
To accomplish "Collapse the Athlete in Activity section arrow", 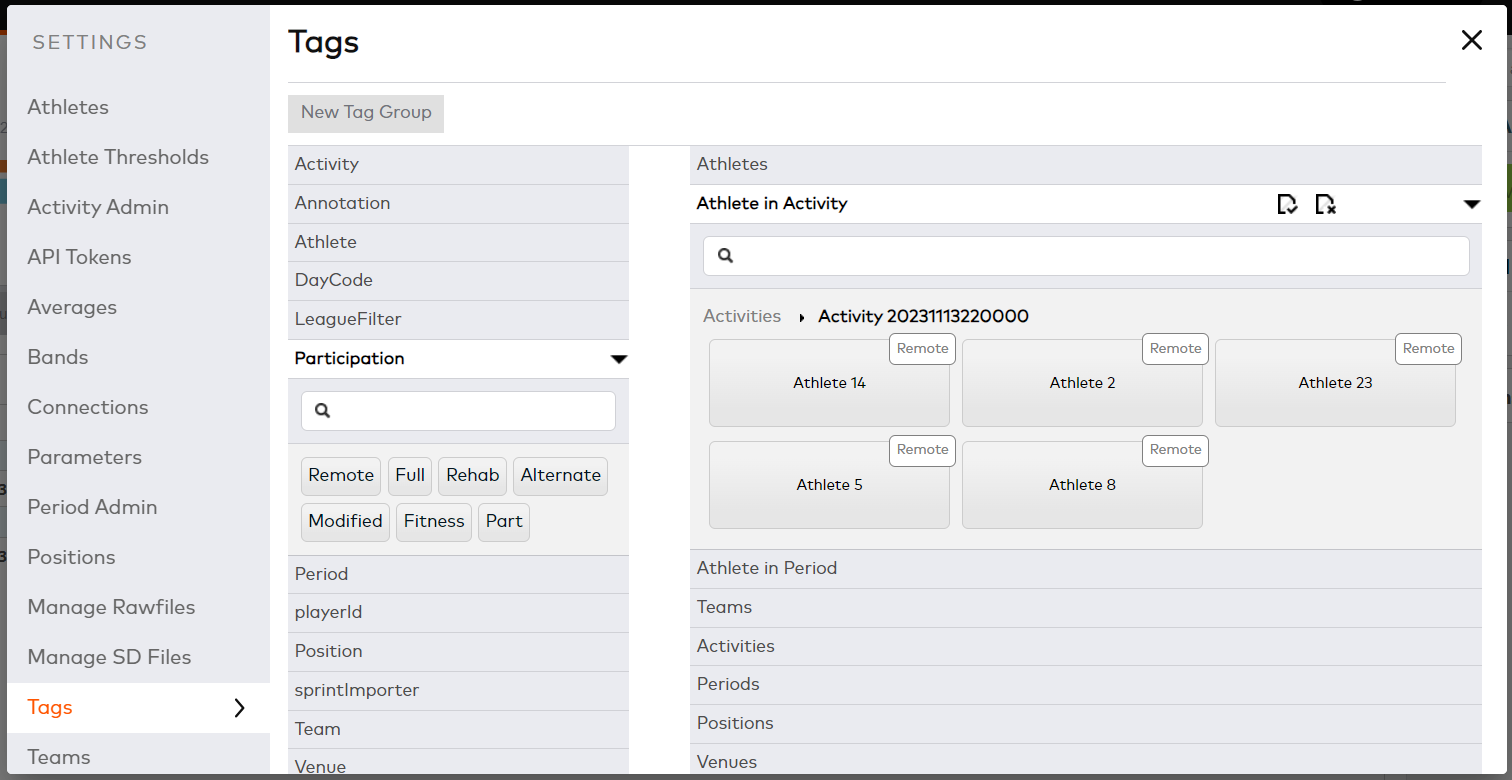I will click(1471, 203).
